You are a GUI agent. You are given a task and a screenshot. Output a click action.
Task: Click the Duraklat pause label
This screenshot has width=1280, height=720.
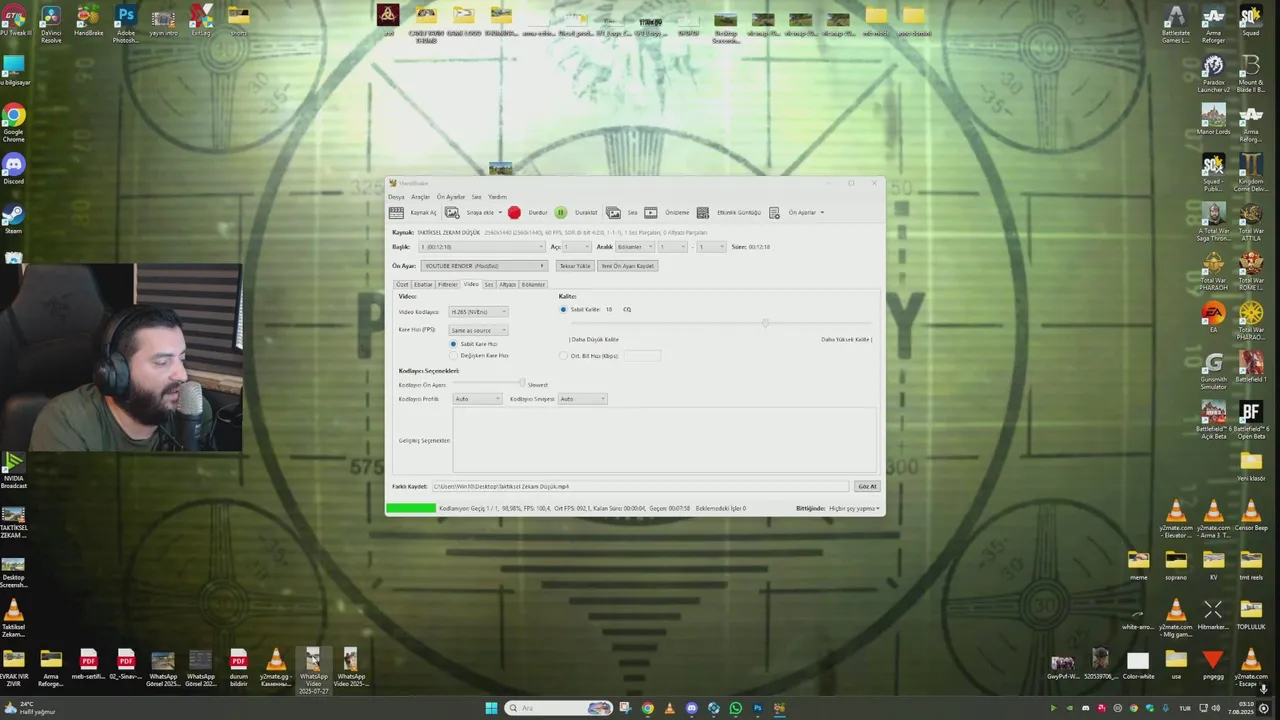coord(586,212)
